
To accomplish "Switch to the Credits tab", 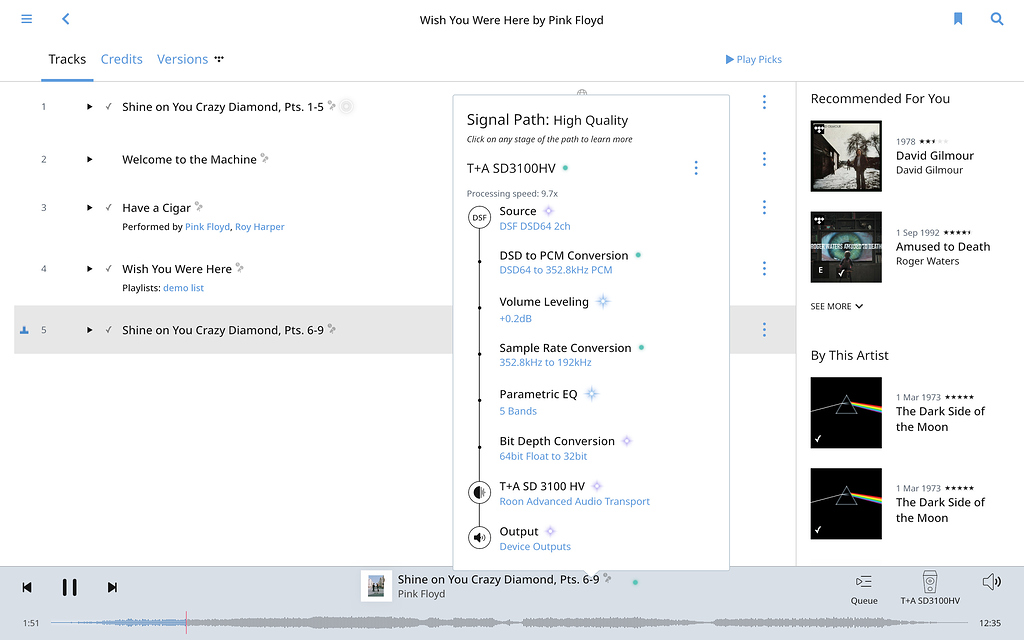I will coord(121,59).
